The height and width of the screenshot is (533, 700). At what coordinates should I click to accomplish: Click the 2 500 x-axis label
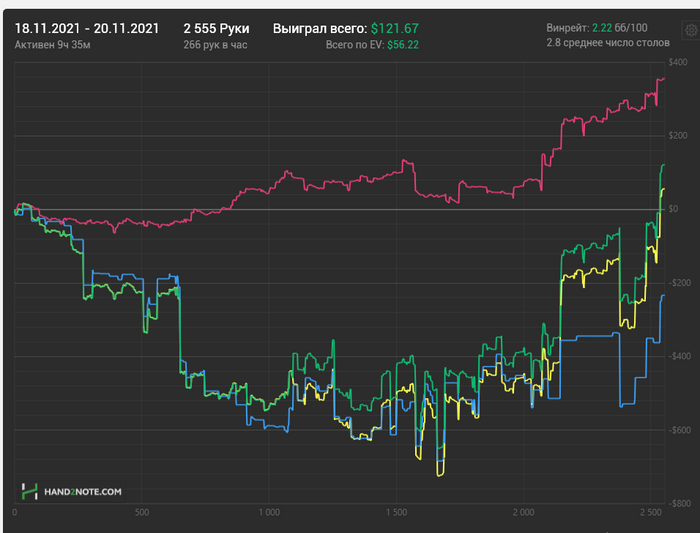point(651,512)
